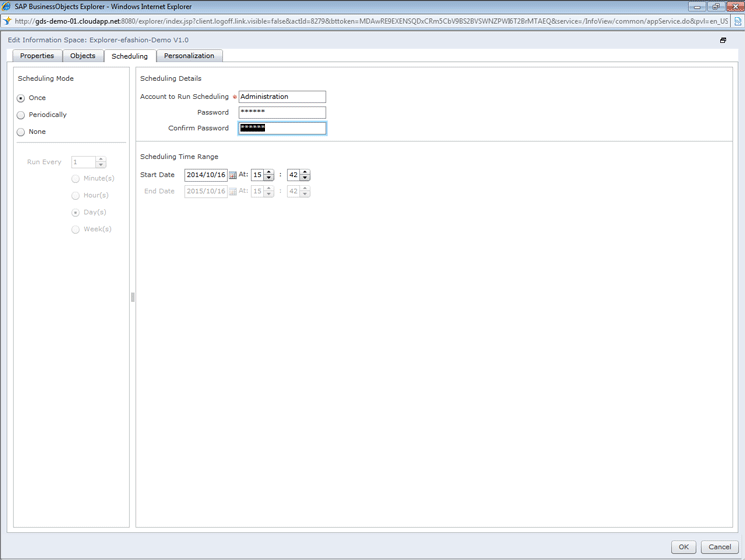Focus the Password input field

point(282,112)
